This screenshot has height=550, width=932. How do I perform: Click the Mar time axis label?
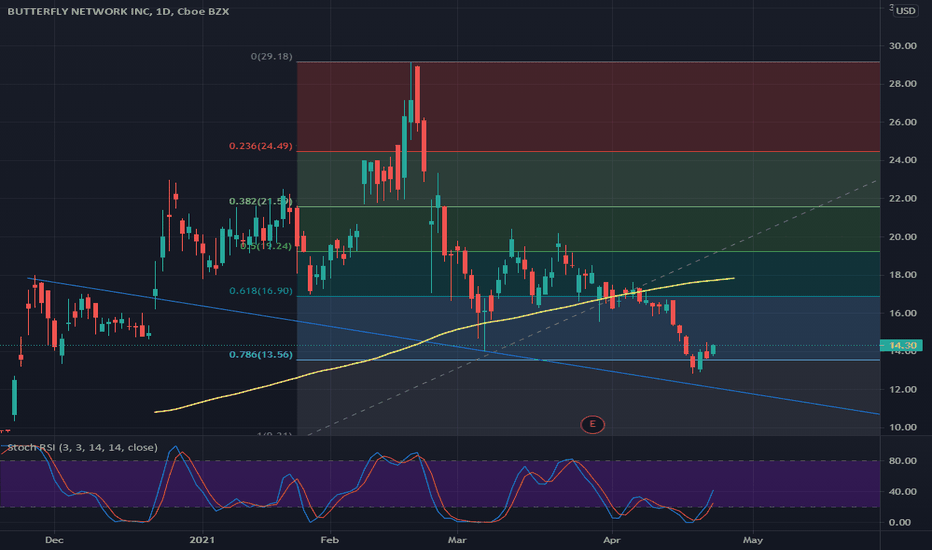(x=457, y=540)
